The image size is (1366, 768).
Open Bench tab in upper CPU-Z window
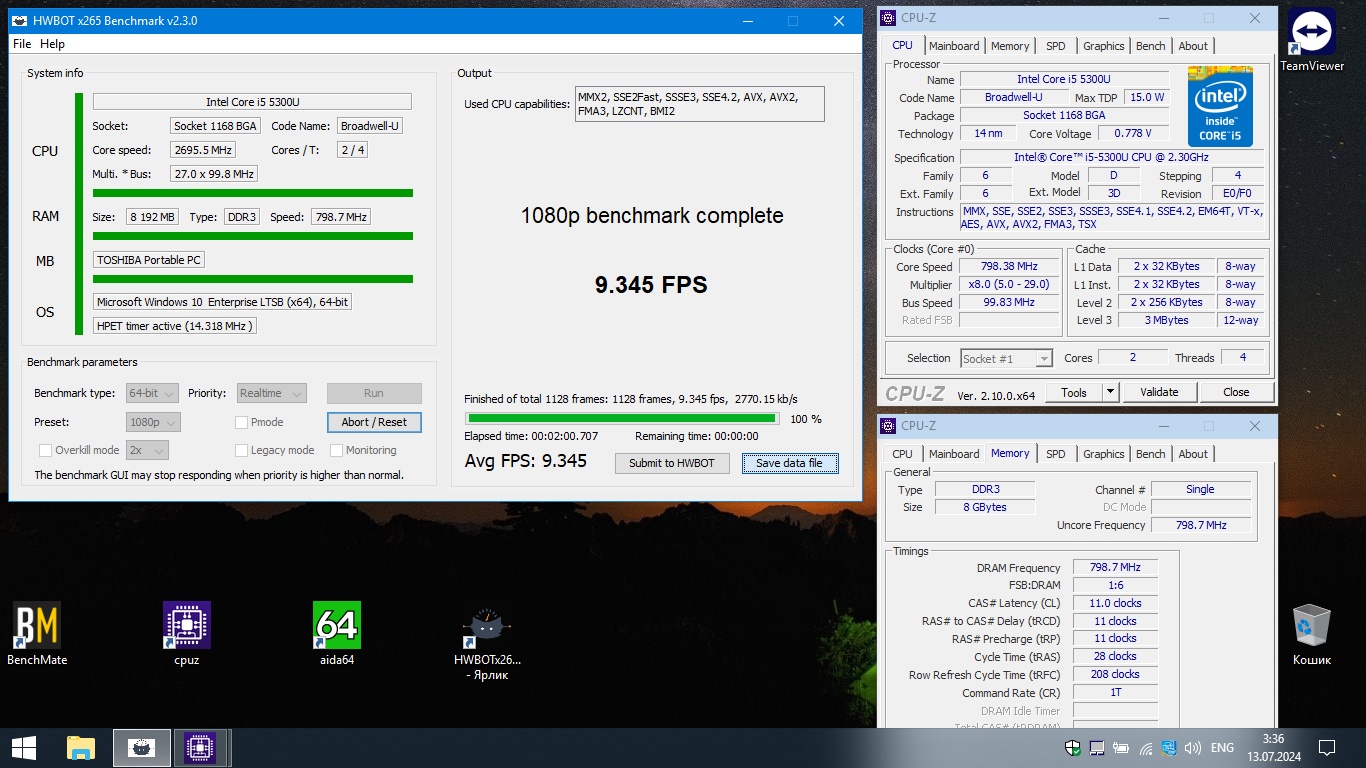[x=1151, y=46]
